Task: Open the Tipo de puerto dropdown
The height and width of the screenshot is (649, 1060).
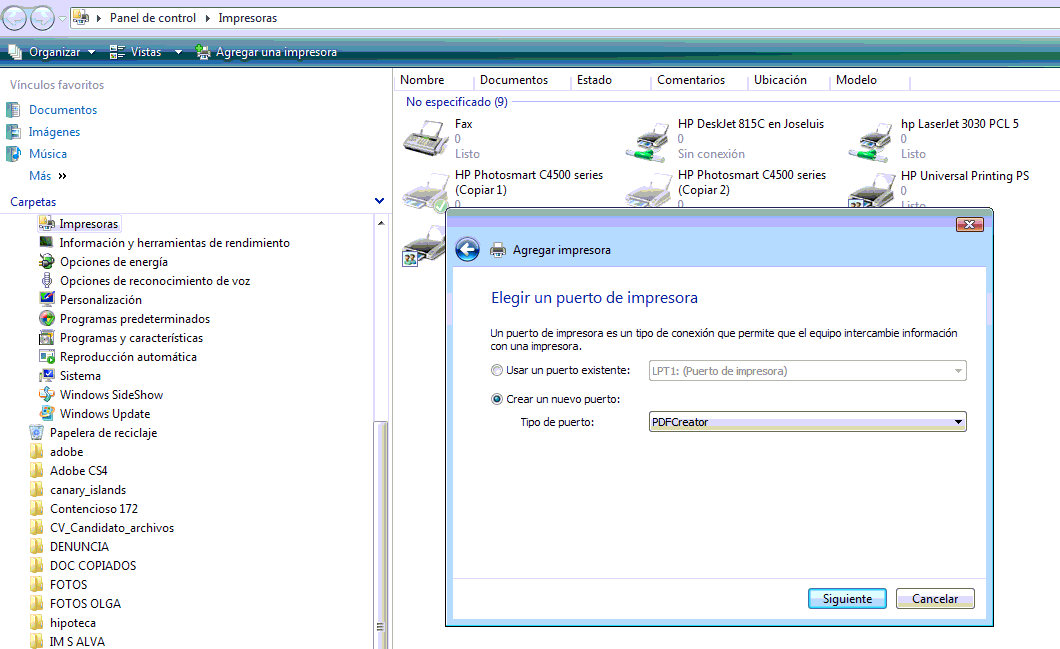Action: 957,421
